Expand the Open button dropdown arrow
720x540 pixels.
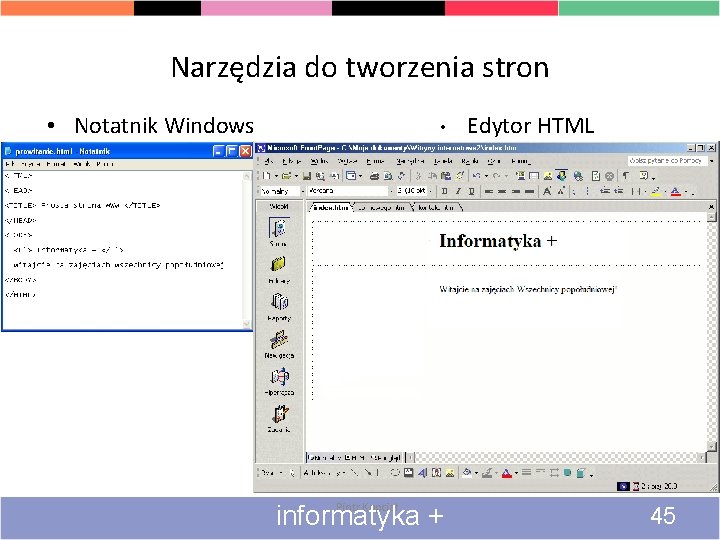pos(296,176)
